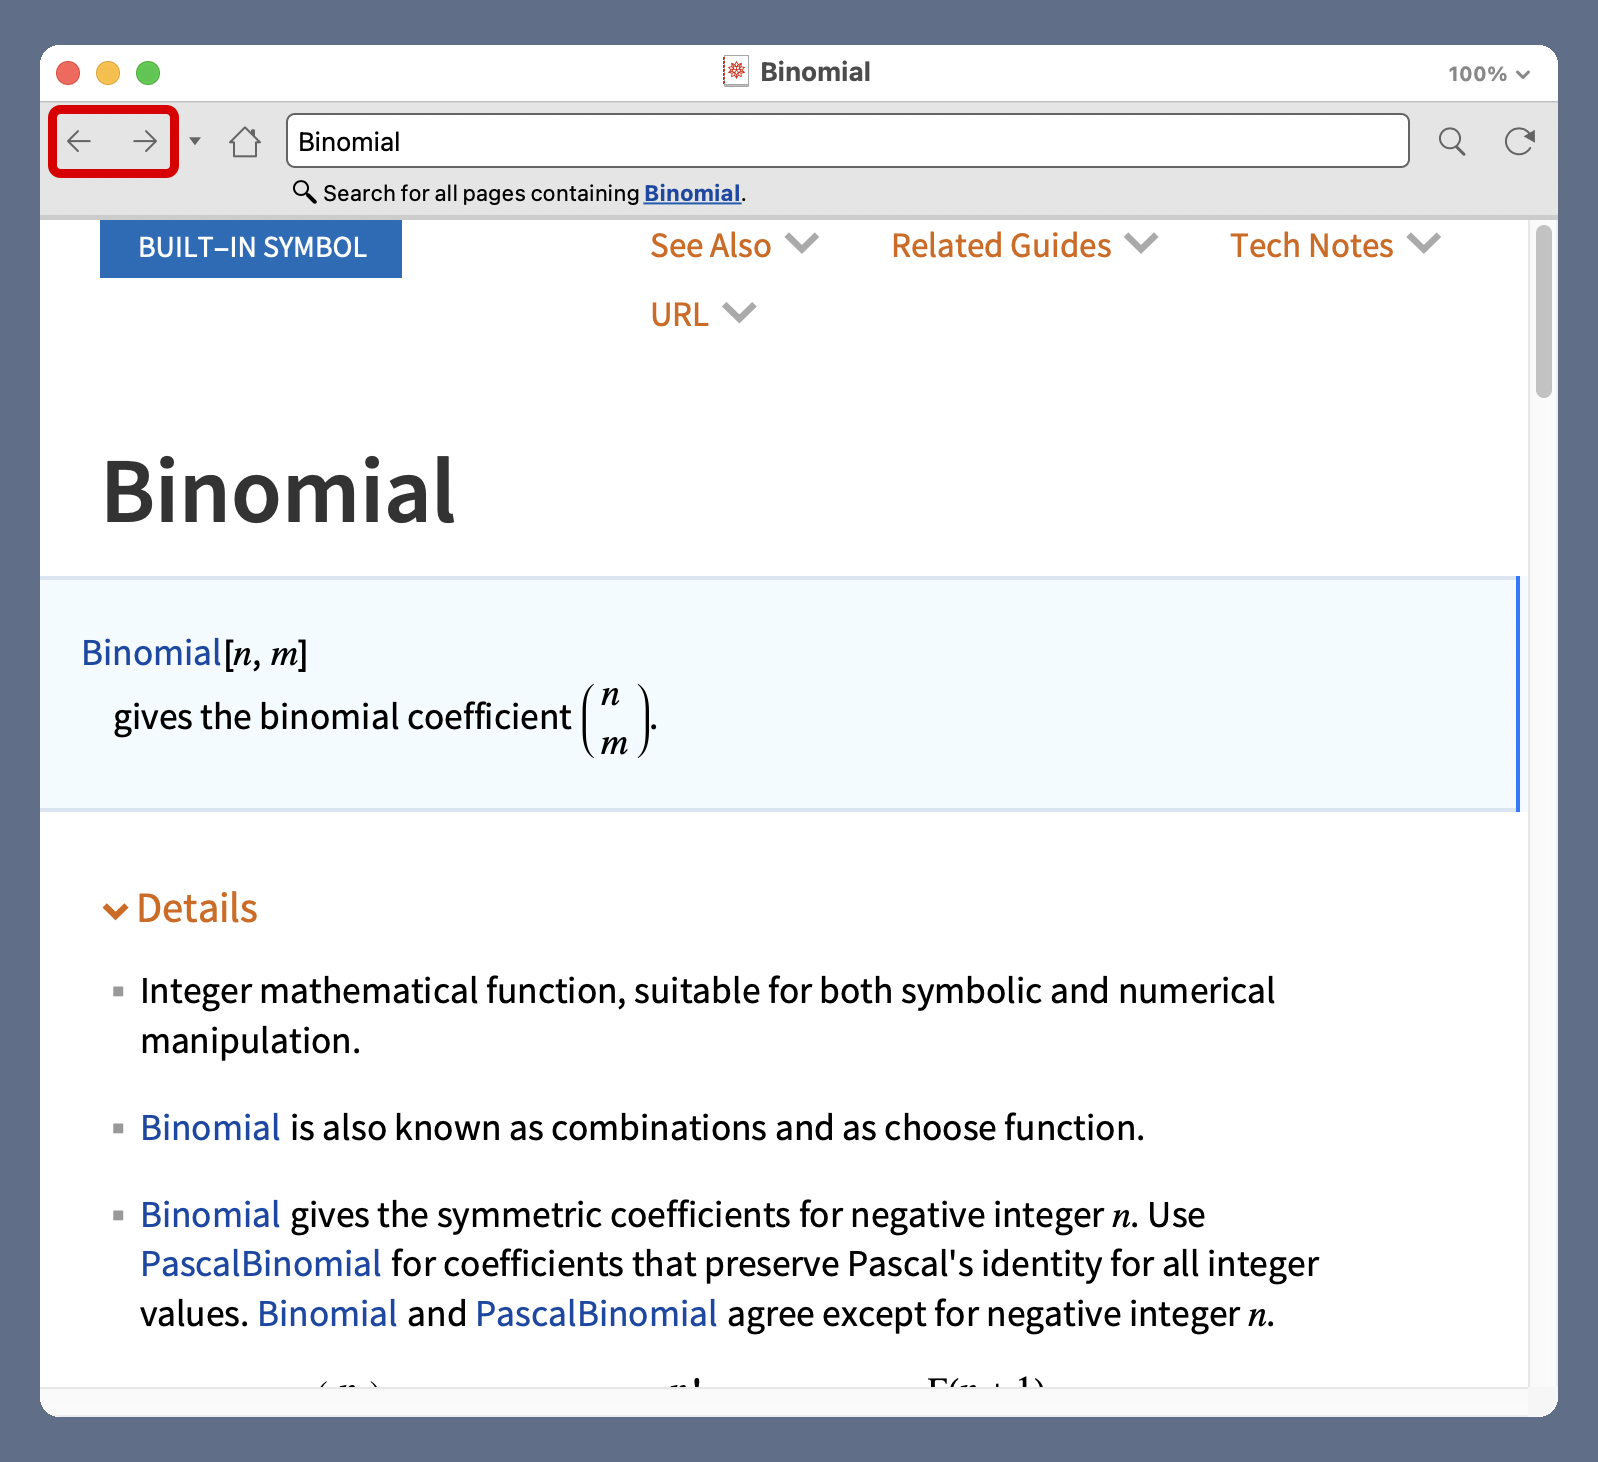Viewport: 1598px width, 1462px height.
Task: Click the BUILT-IN SYMBOL badge
Action: coord(251,248)
